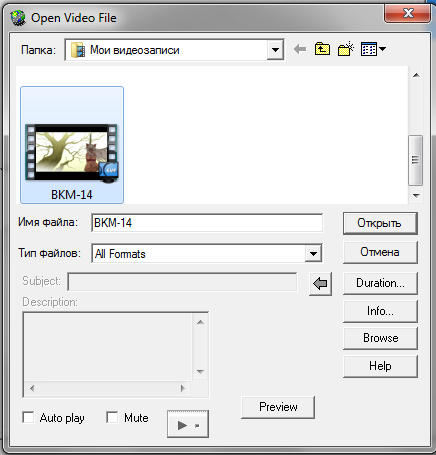Click the file list down scroll arrow
Screen dimensions: 436x455
pos(416,196)
